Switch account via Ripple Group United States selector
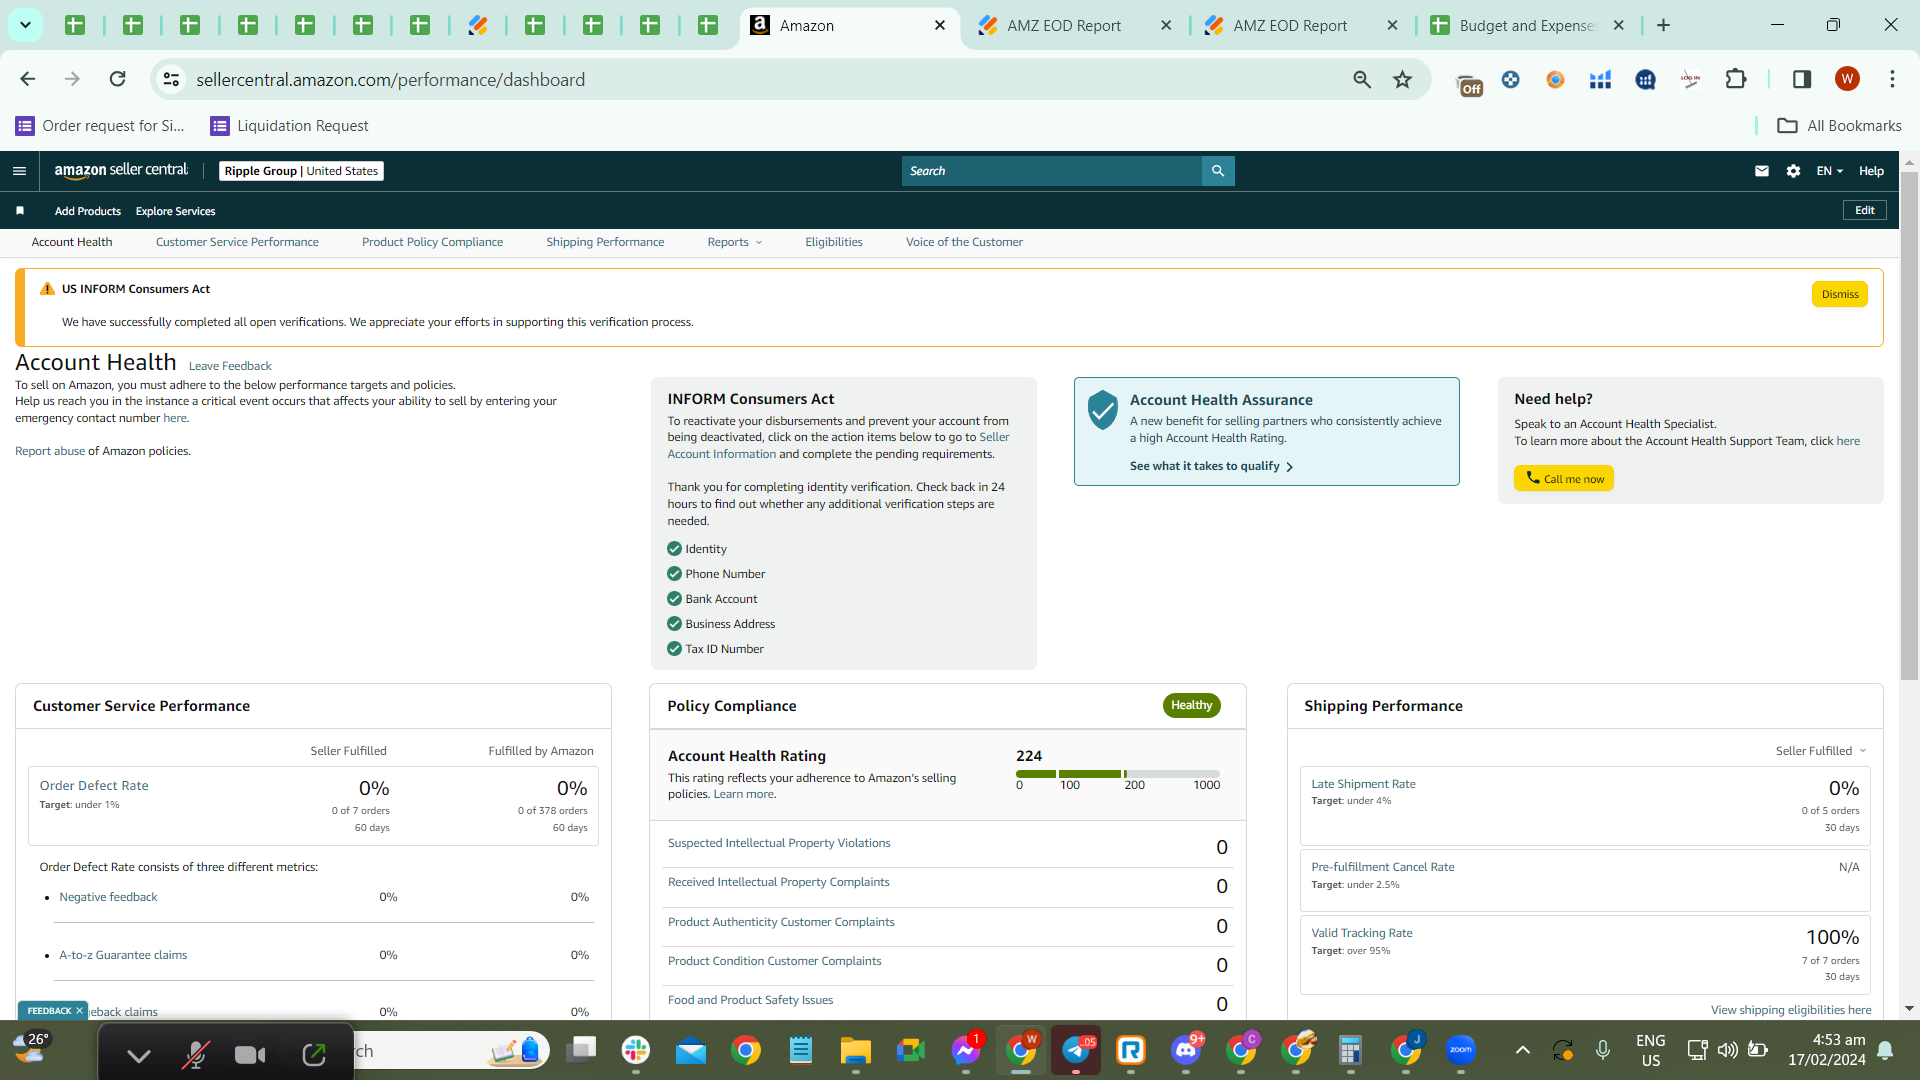This screenshot has height=1080, width=1920. [x=301, y=171]
